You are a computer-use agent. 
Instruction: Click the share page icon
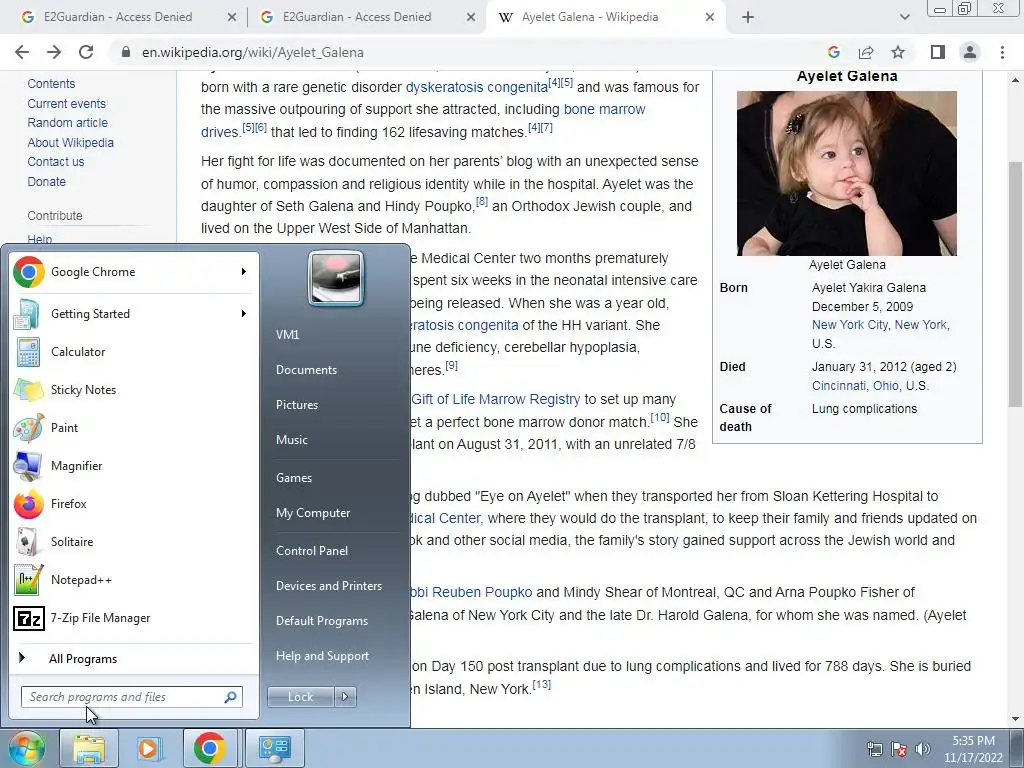click(x=866, y=52)
